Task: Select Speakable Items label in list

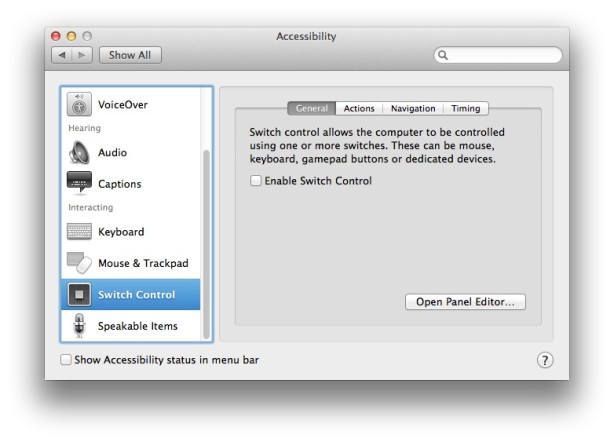Action: 137,326
